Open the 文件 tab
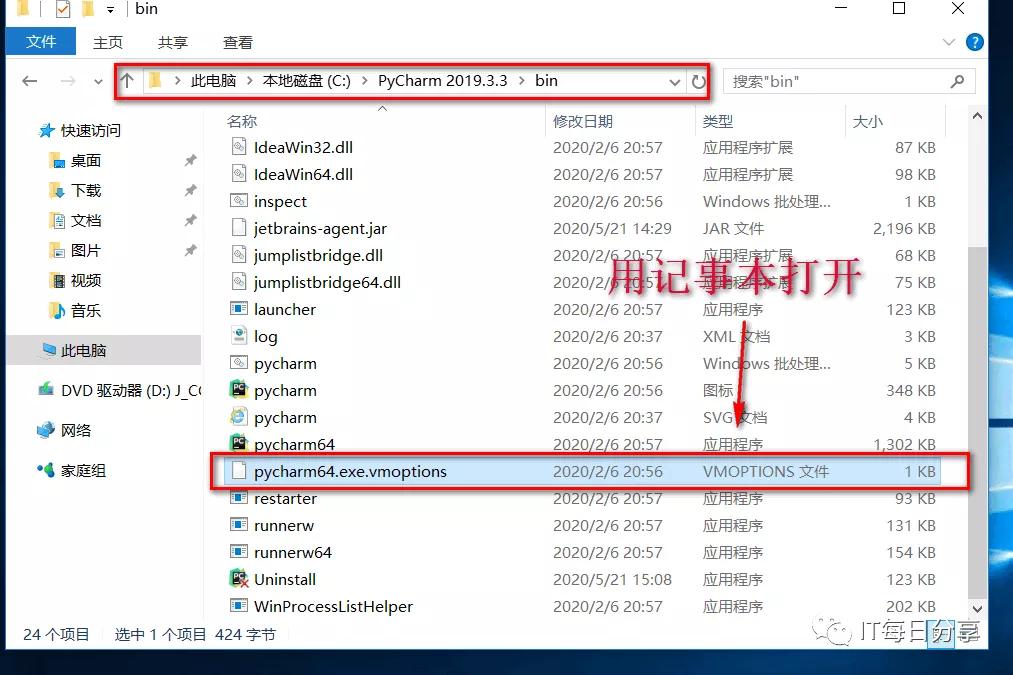 tap(41, 42)
